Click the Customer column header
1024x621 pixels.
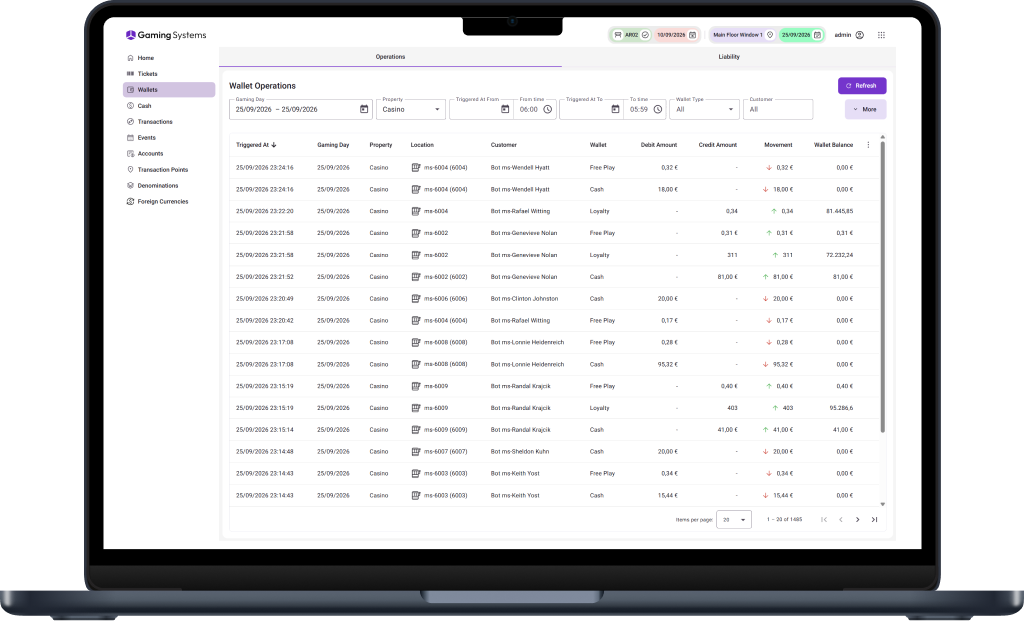(504, 145)
